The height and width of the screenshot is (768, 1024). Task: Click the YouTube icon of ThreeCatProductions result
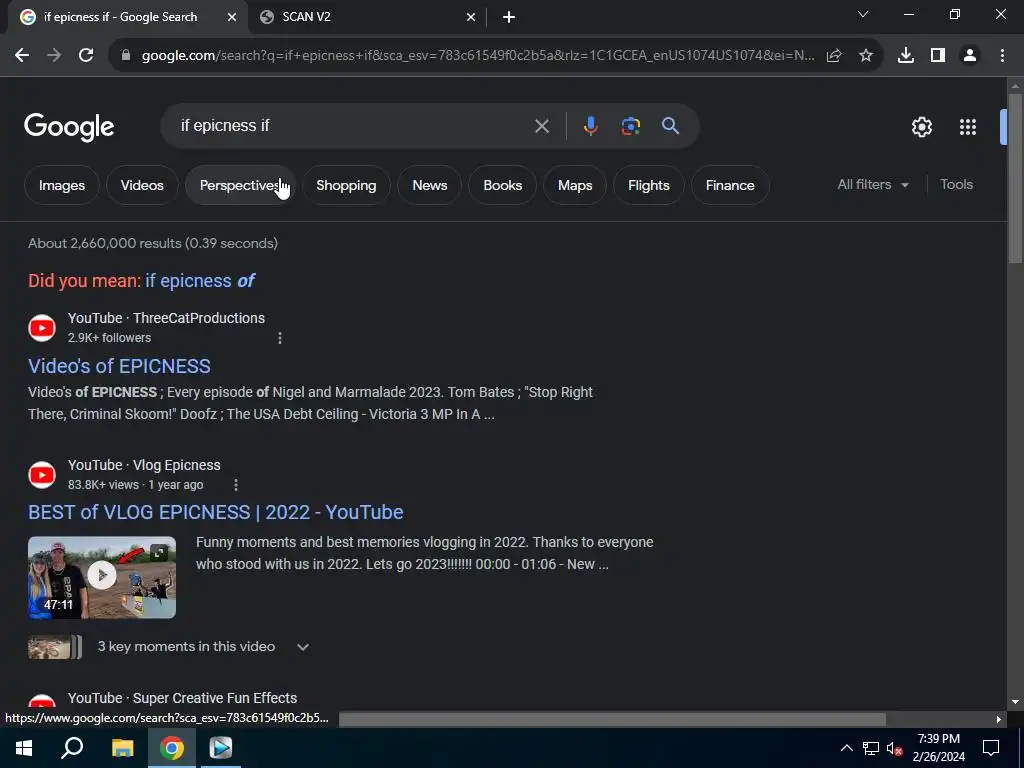(42, 328)
